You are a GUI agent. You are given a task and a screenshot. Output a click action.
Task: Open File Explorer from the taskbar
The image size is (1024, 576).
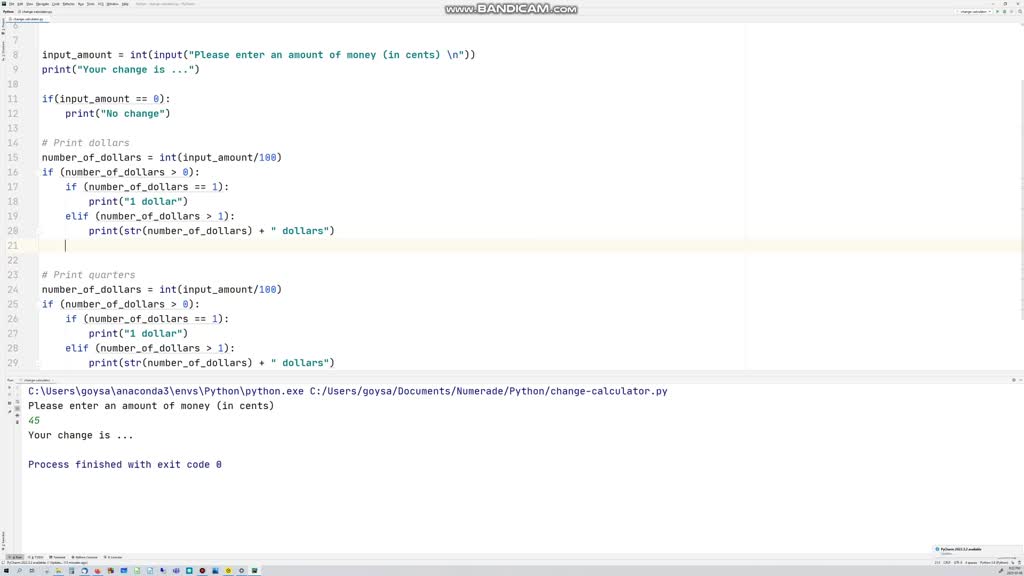pos(58,571)
